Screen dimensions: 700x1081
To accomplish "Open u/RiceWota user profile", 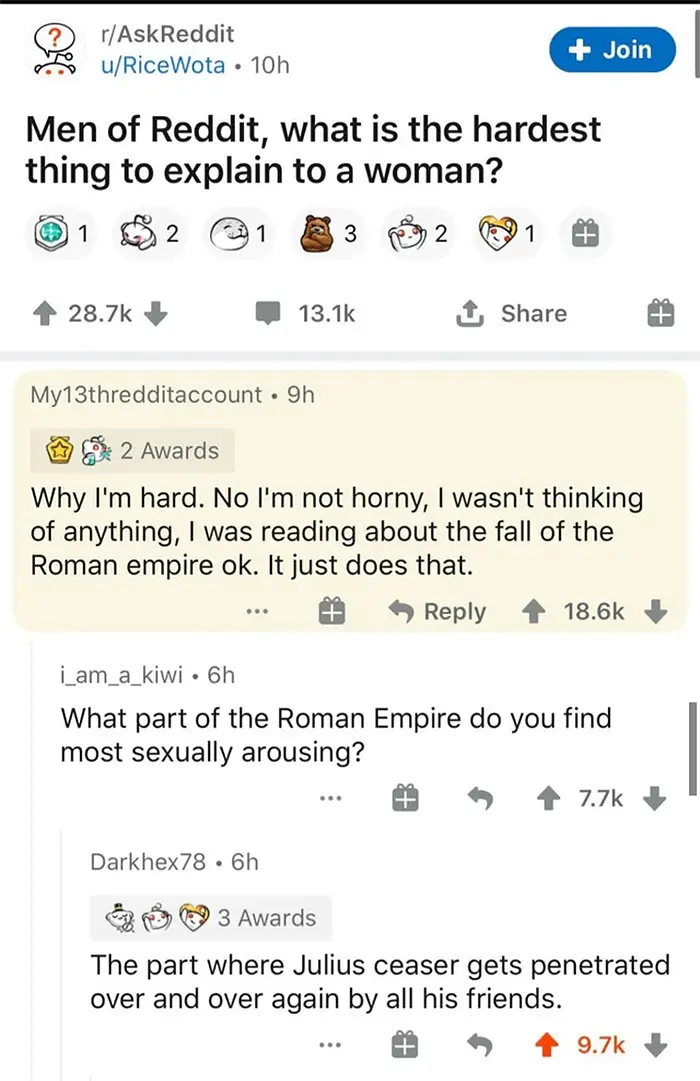I will point(163,65).
